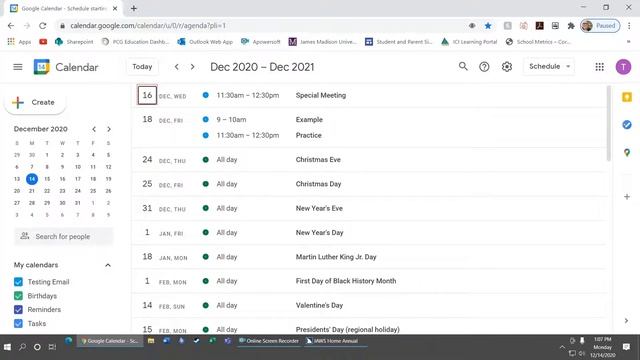Open the Windows Start menu

click(7, 347)
